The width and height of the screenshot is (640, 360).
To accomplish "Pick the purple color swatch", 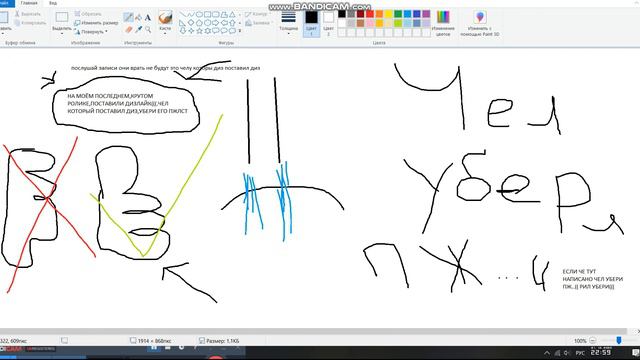I will (x=426, y=14).
